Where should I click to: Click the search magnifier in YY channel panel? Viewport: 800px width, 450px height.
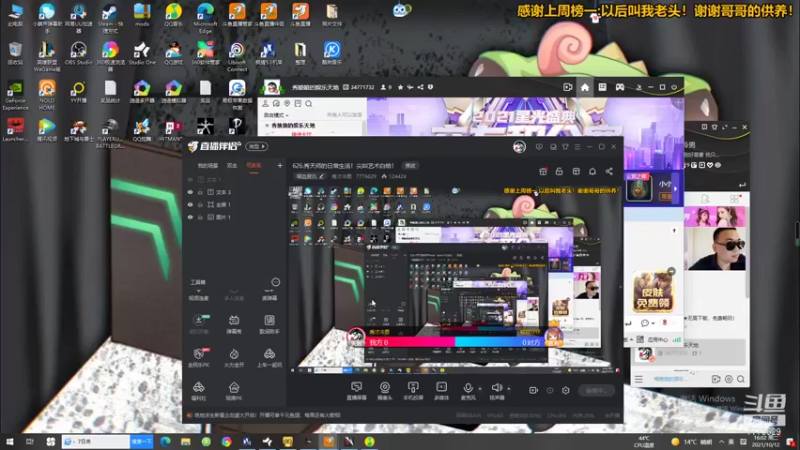pyautogui.click(x=309, y=104)
